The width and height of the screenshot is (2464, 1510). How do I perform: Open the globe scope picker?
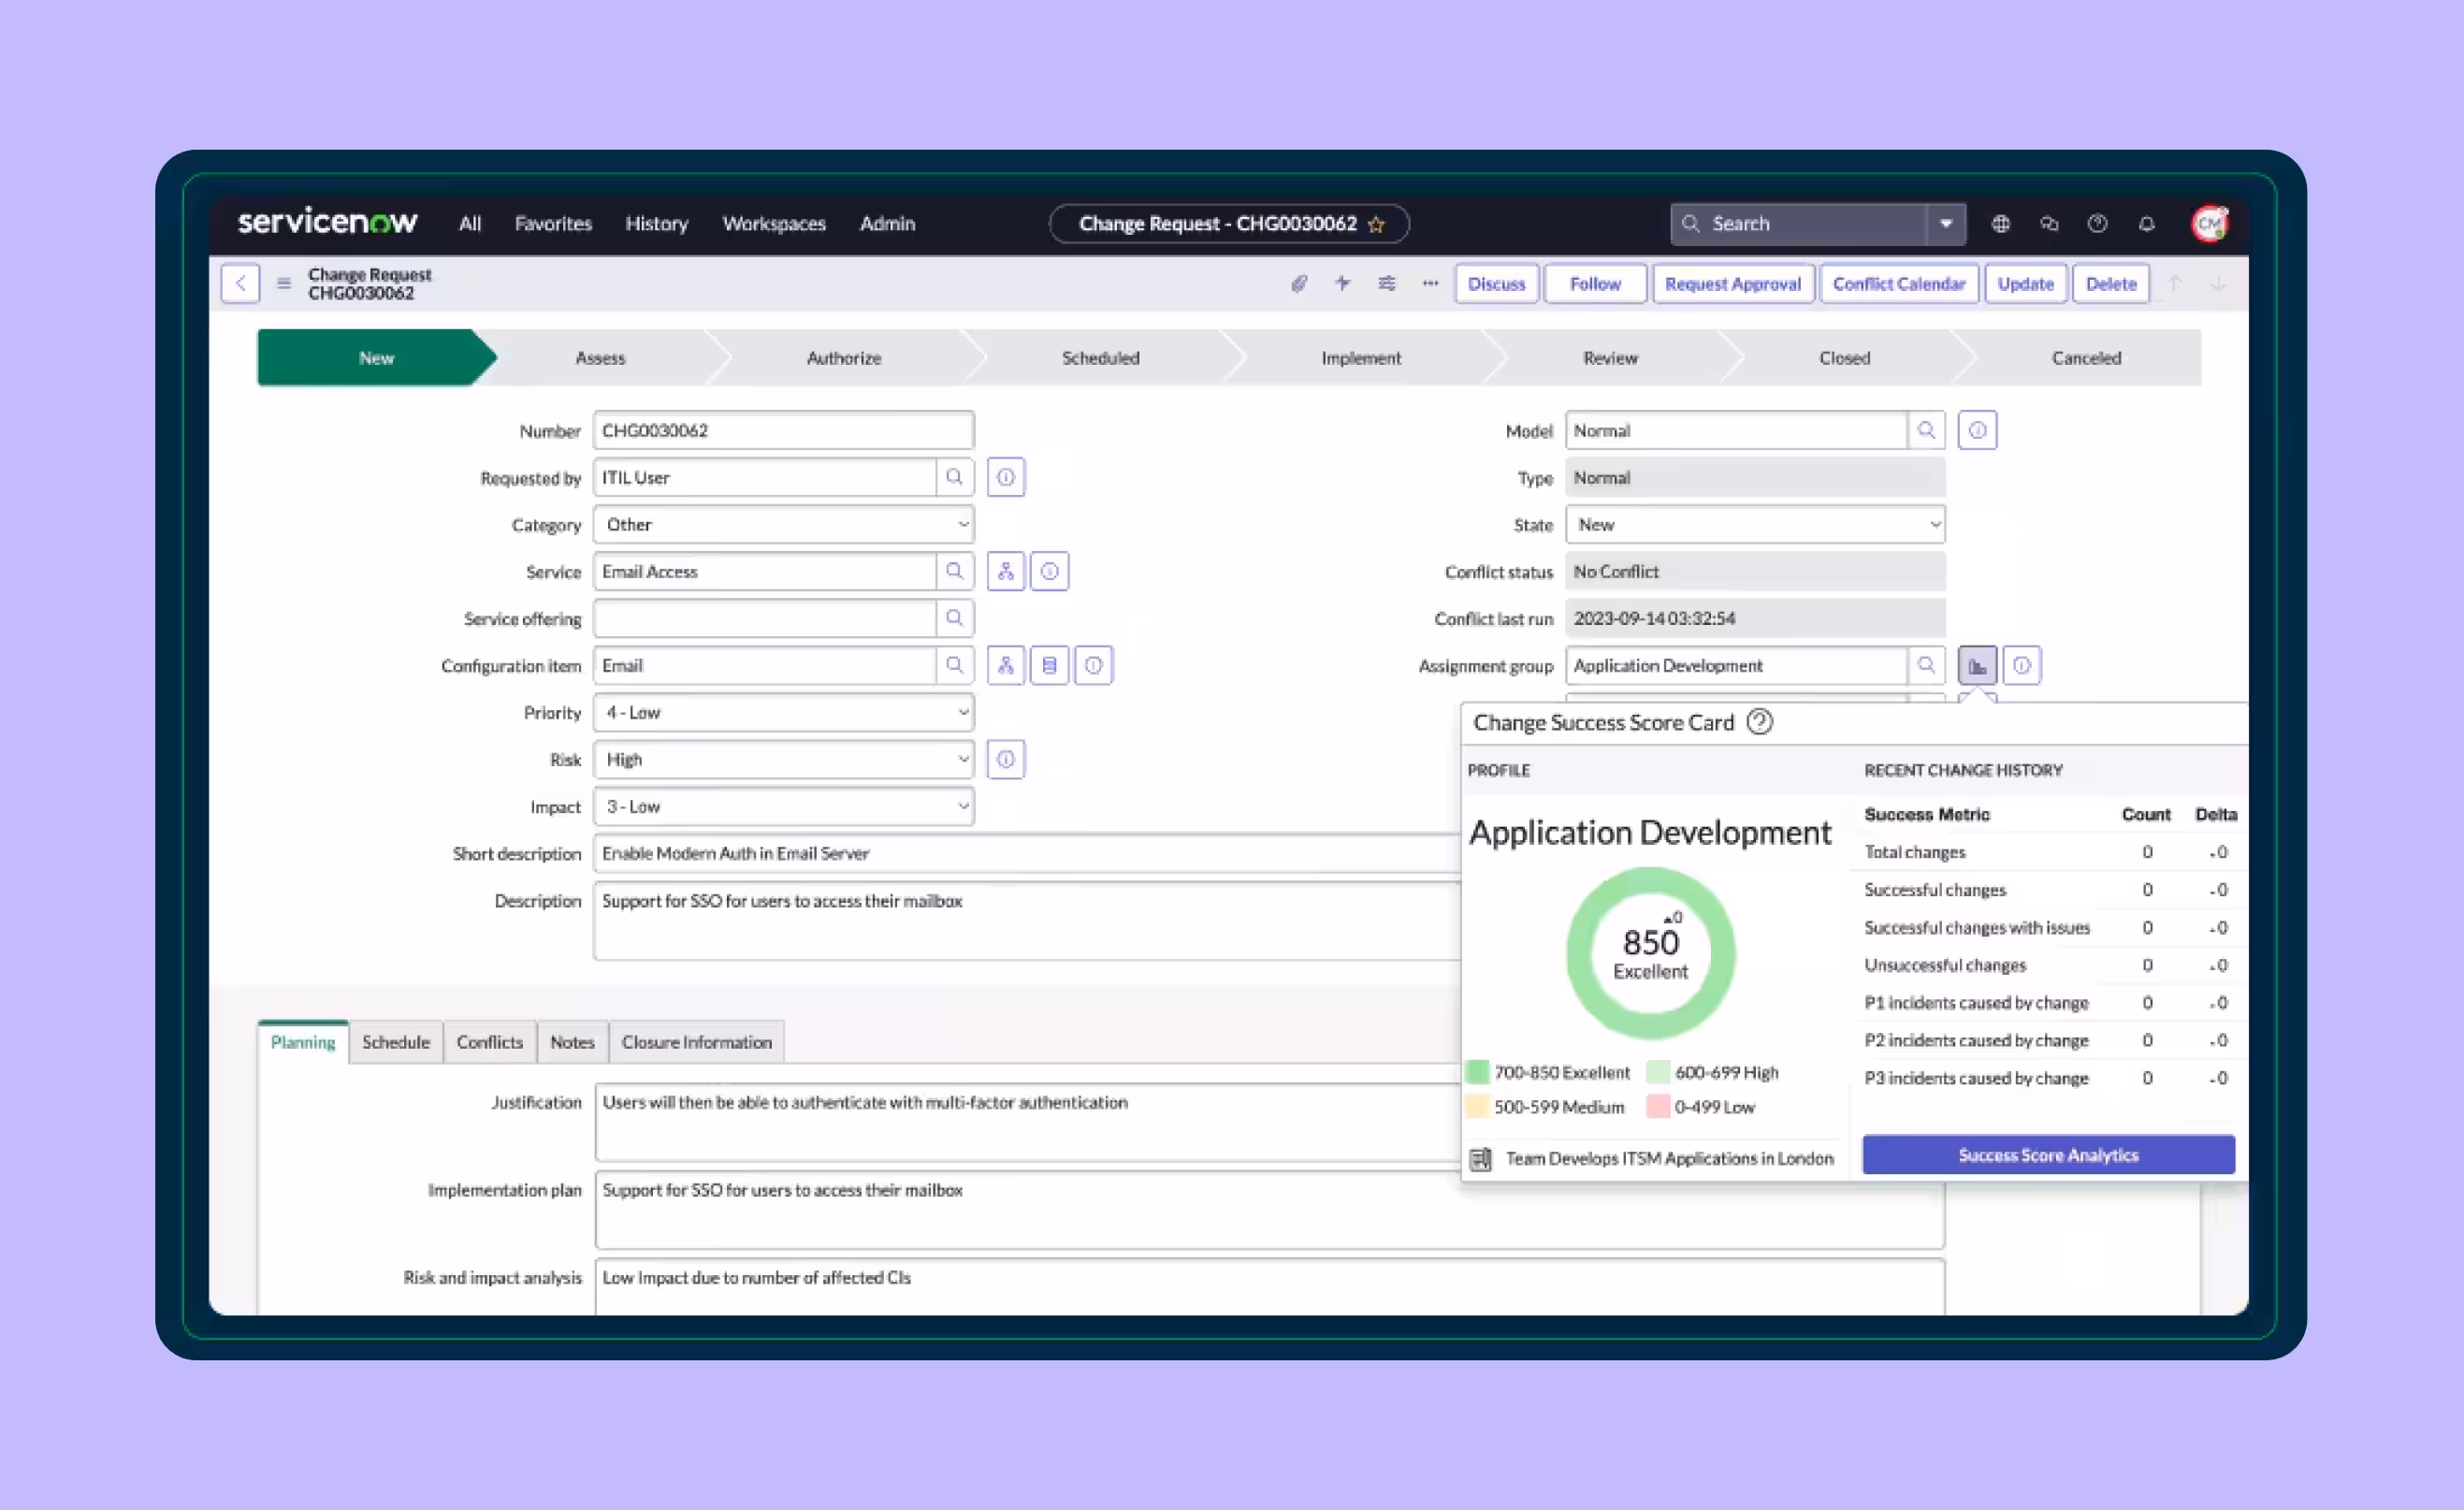click(2001, 224)
